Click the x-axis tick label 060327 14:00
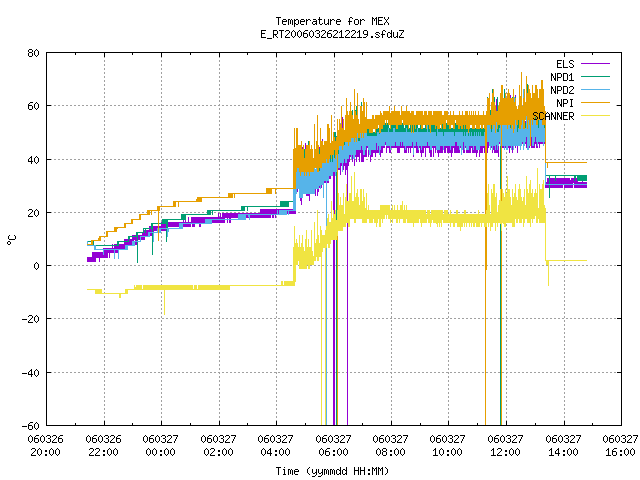The image size is (640, 480). (563, 446)
